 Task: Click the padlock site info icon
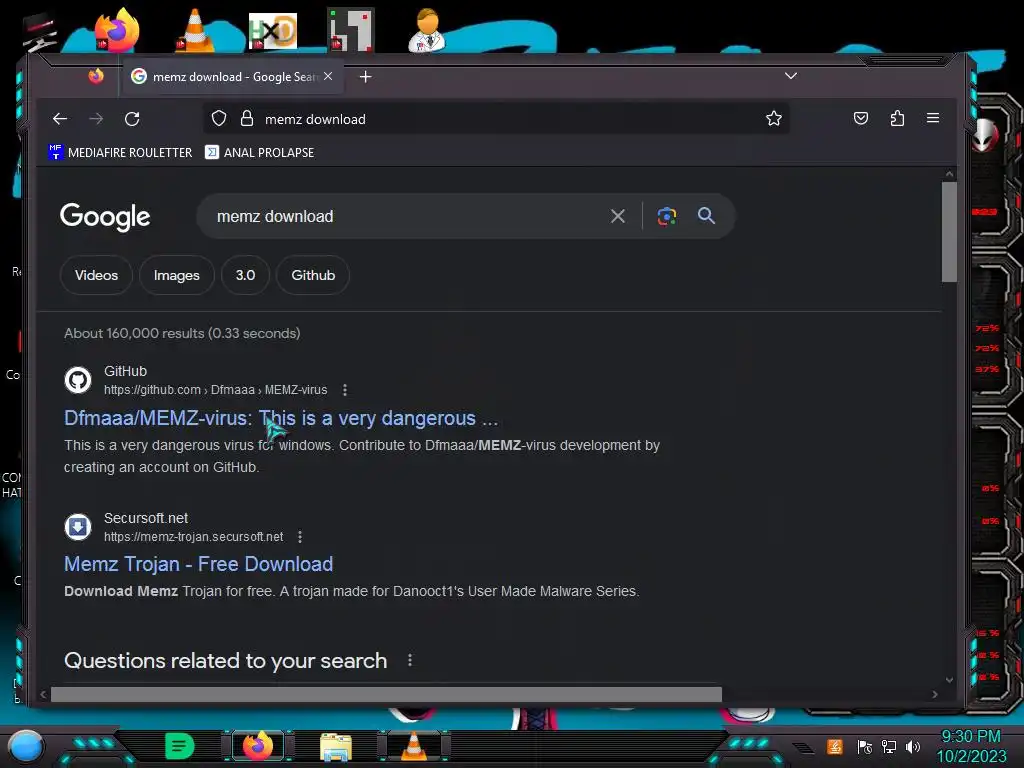(247, 118)
